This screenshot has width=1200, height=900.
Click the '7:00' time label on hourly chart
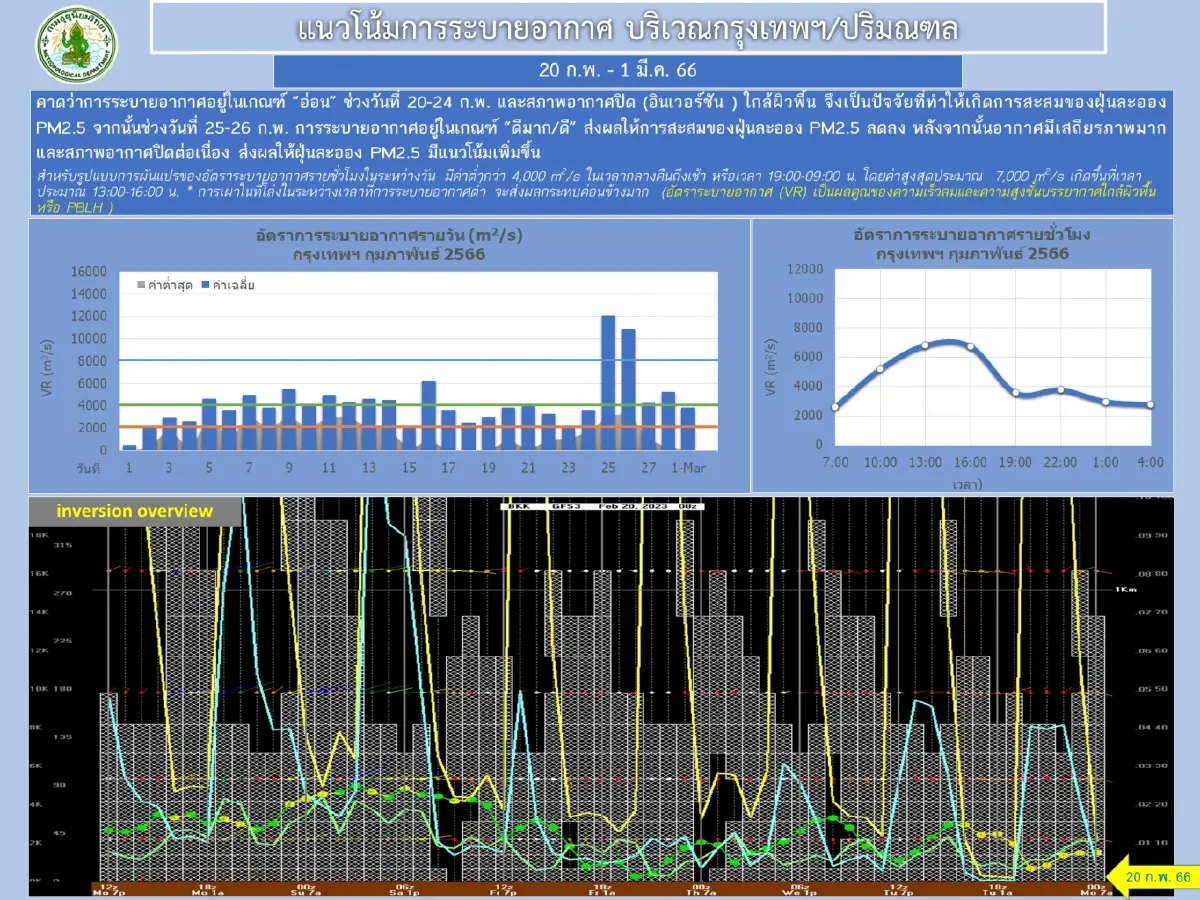coord(835,462)
